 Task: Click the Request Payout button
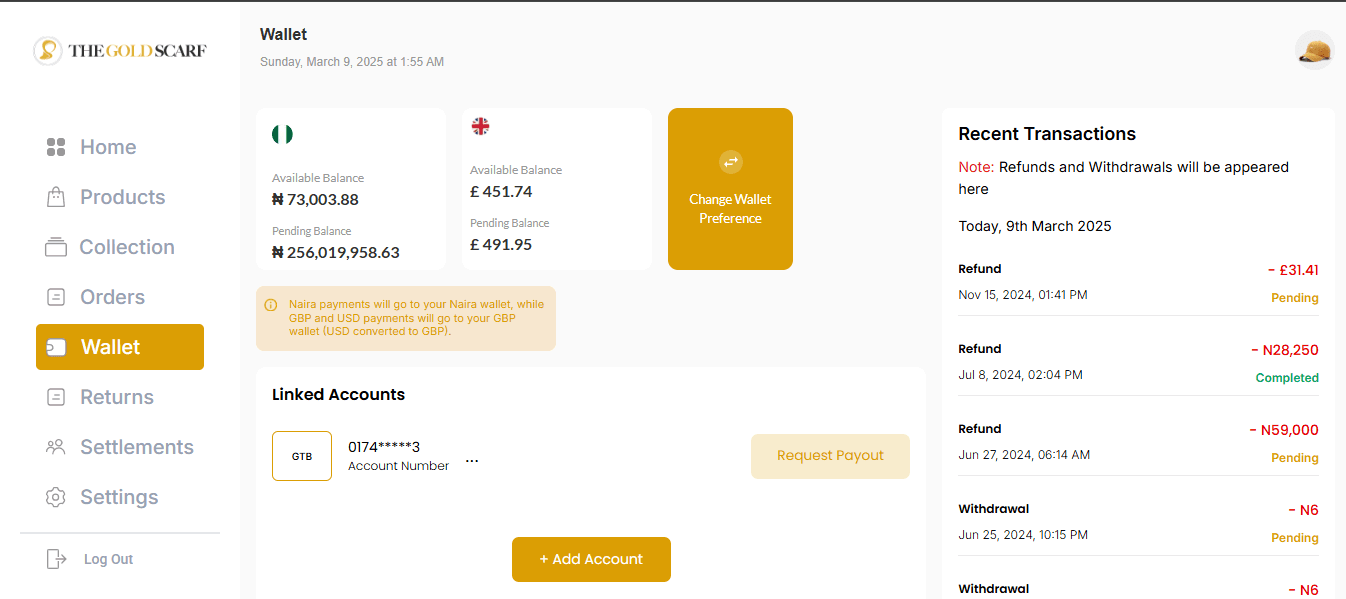829,455
